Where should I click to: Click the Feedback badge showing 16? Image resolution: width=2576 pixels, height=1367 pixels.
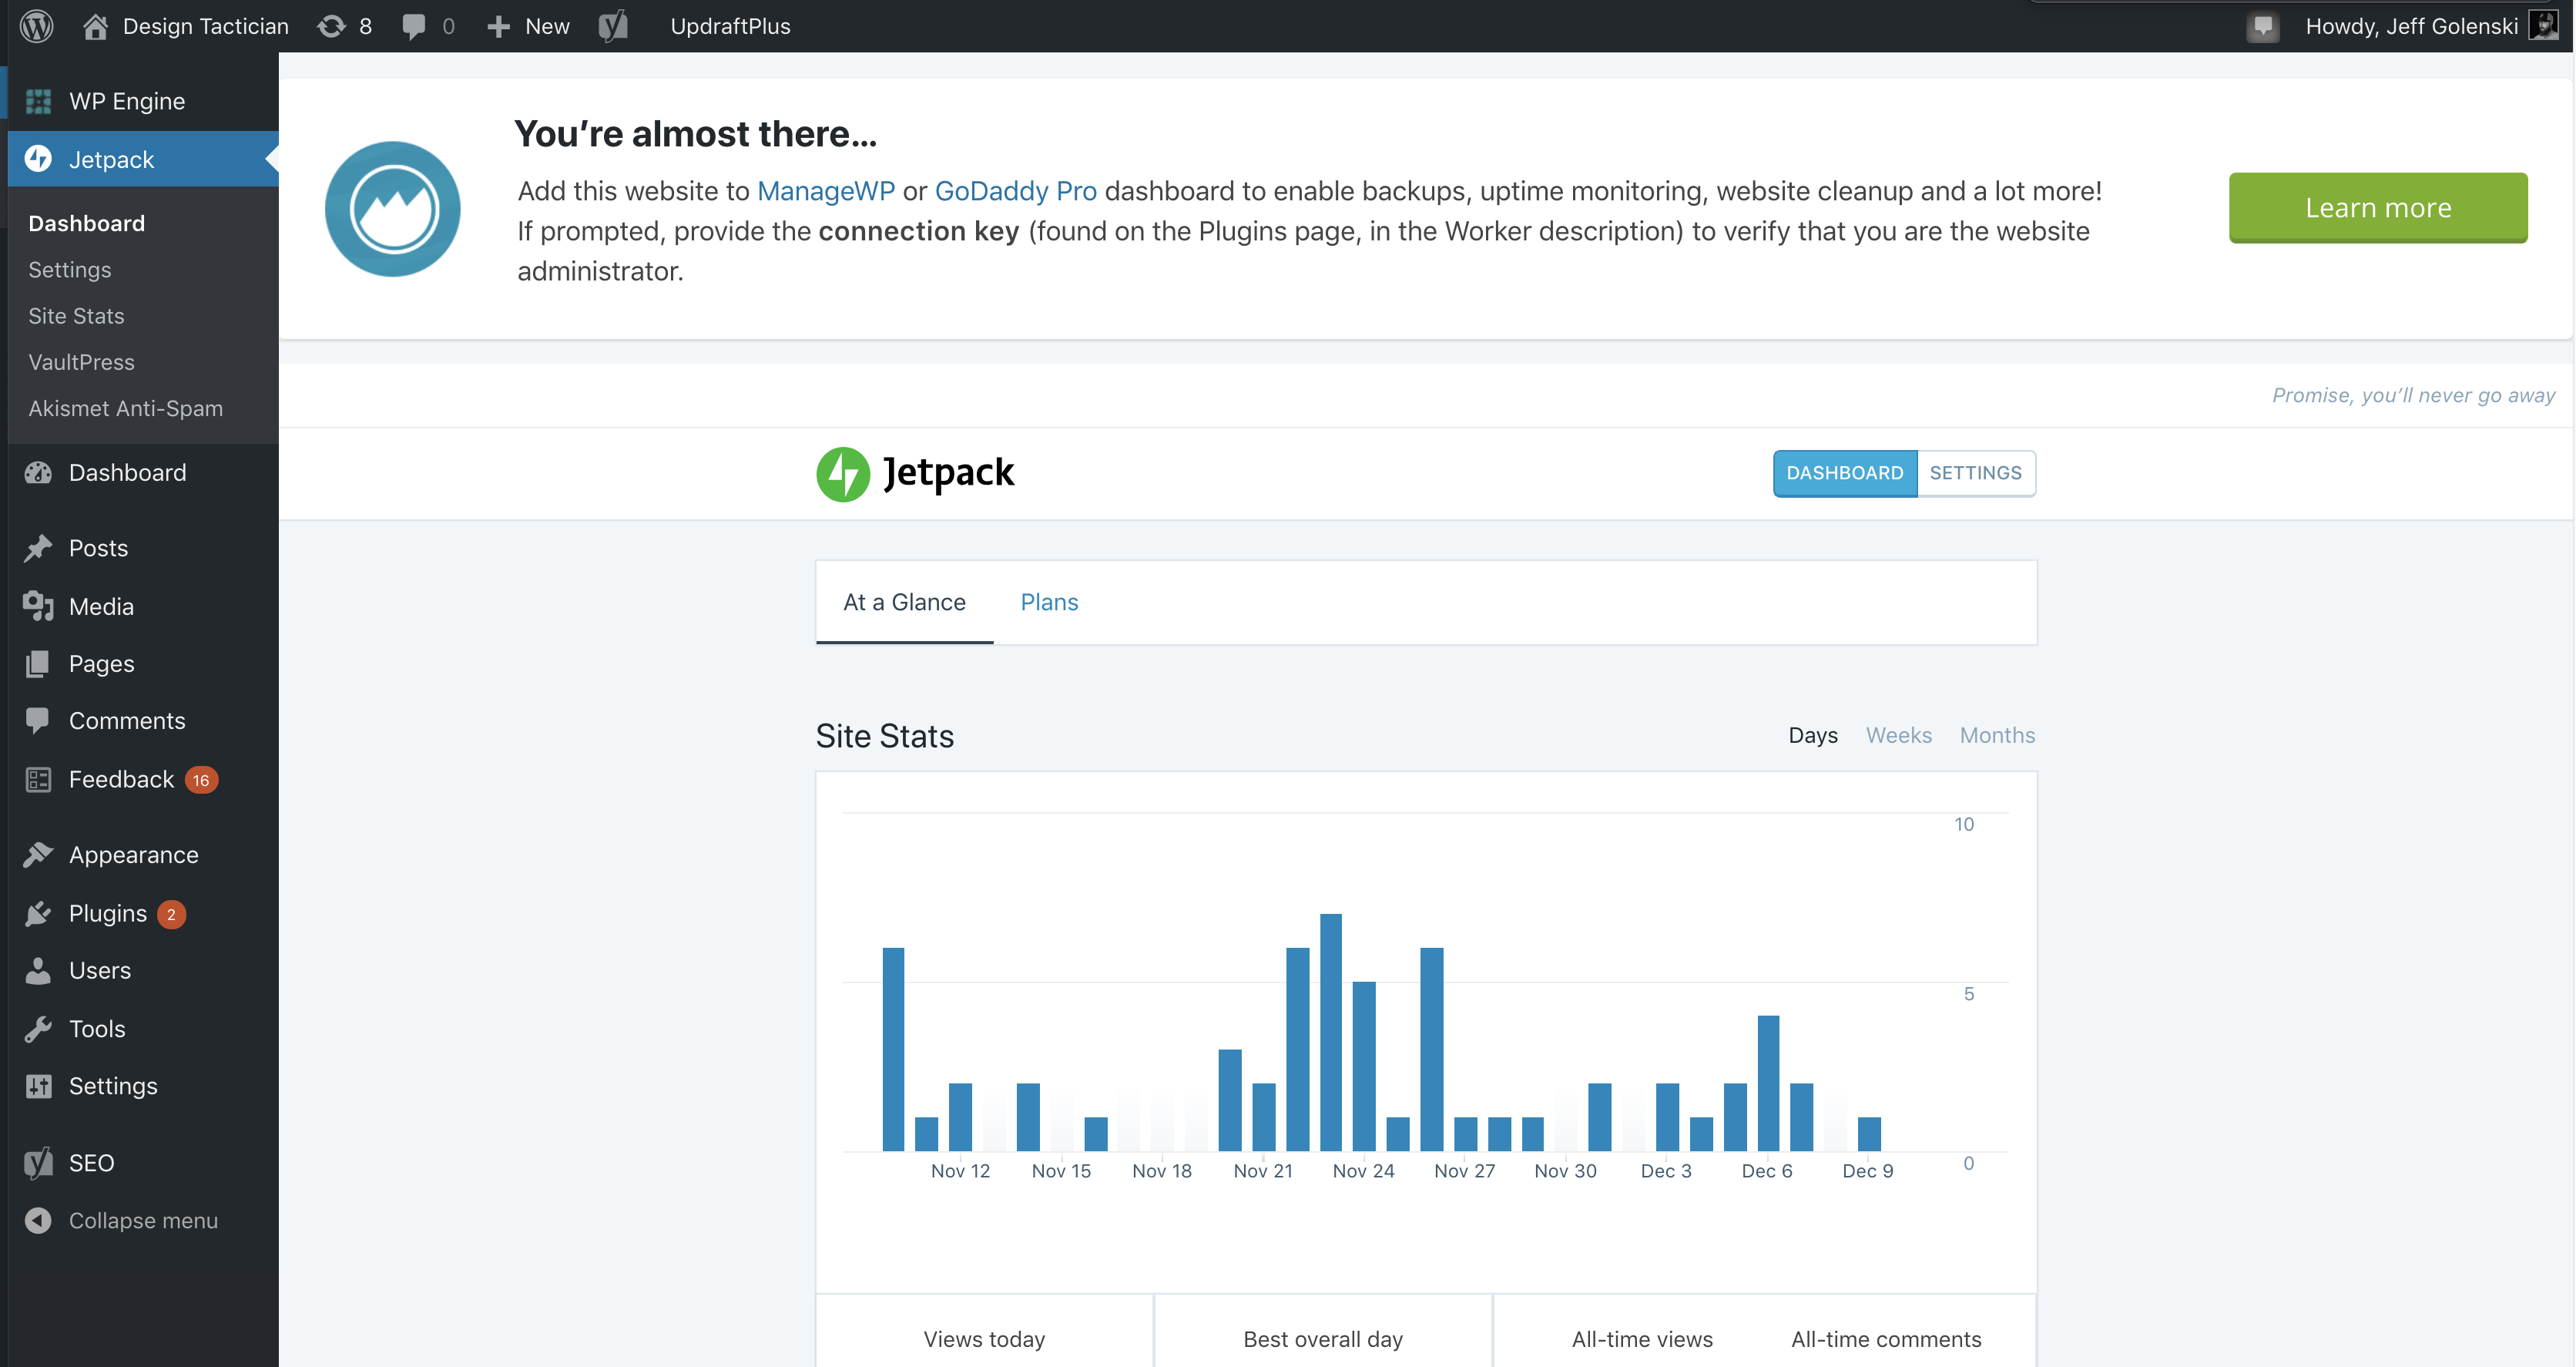point(201,780)
